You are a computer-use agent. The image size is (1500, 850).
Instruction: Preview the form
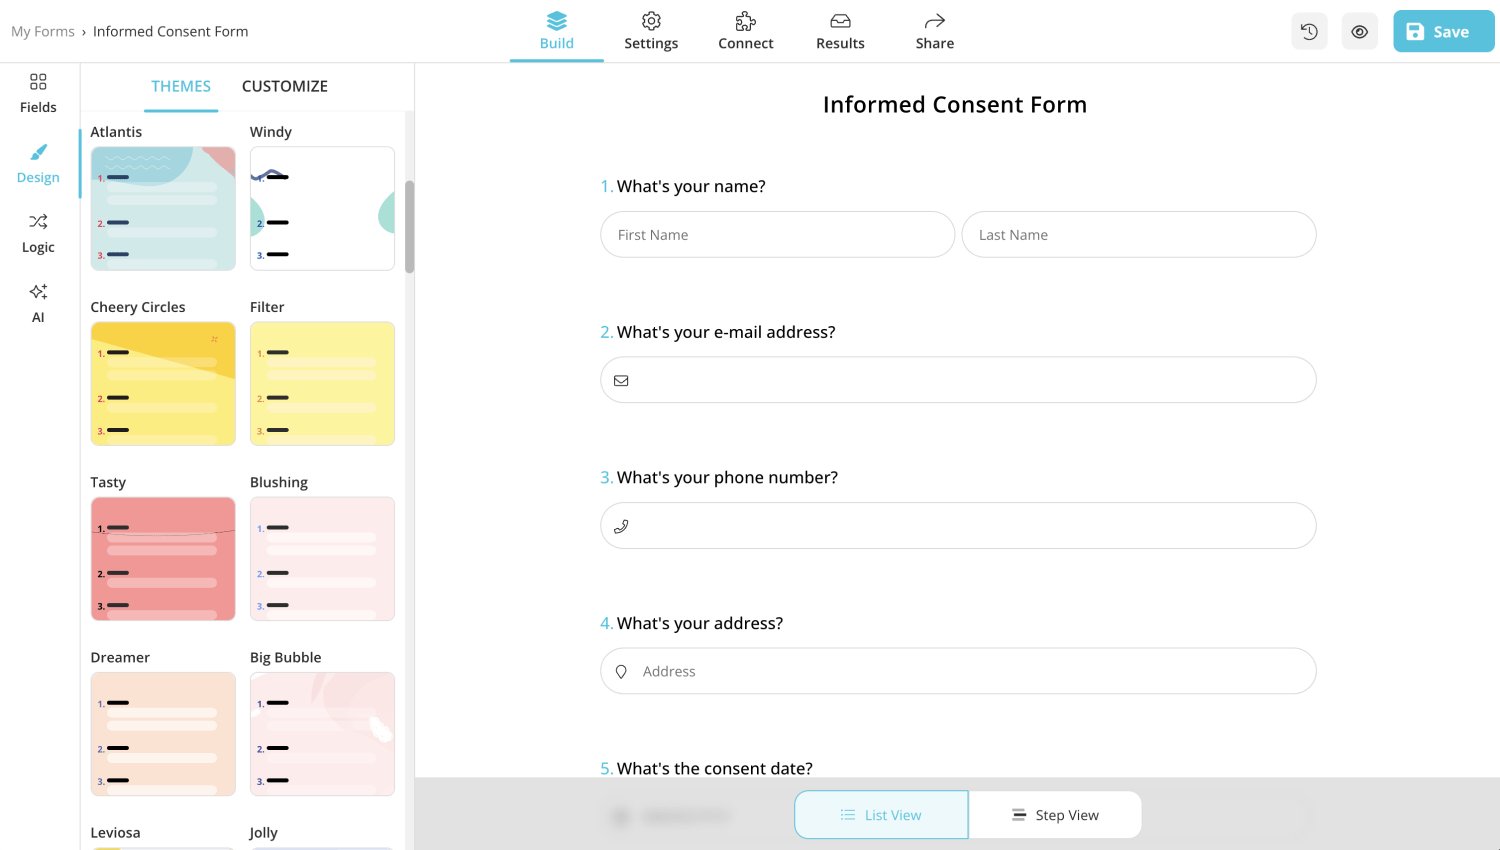coord(1359,31)
